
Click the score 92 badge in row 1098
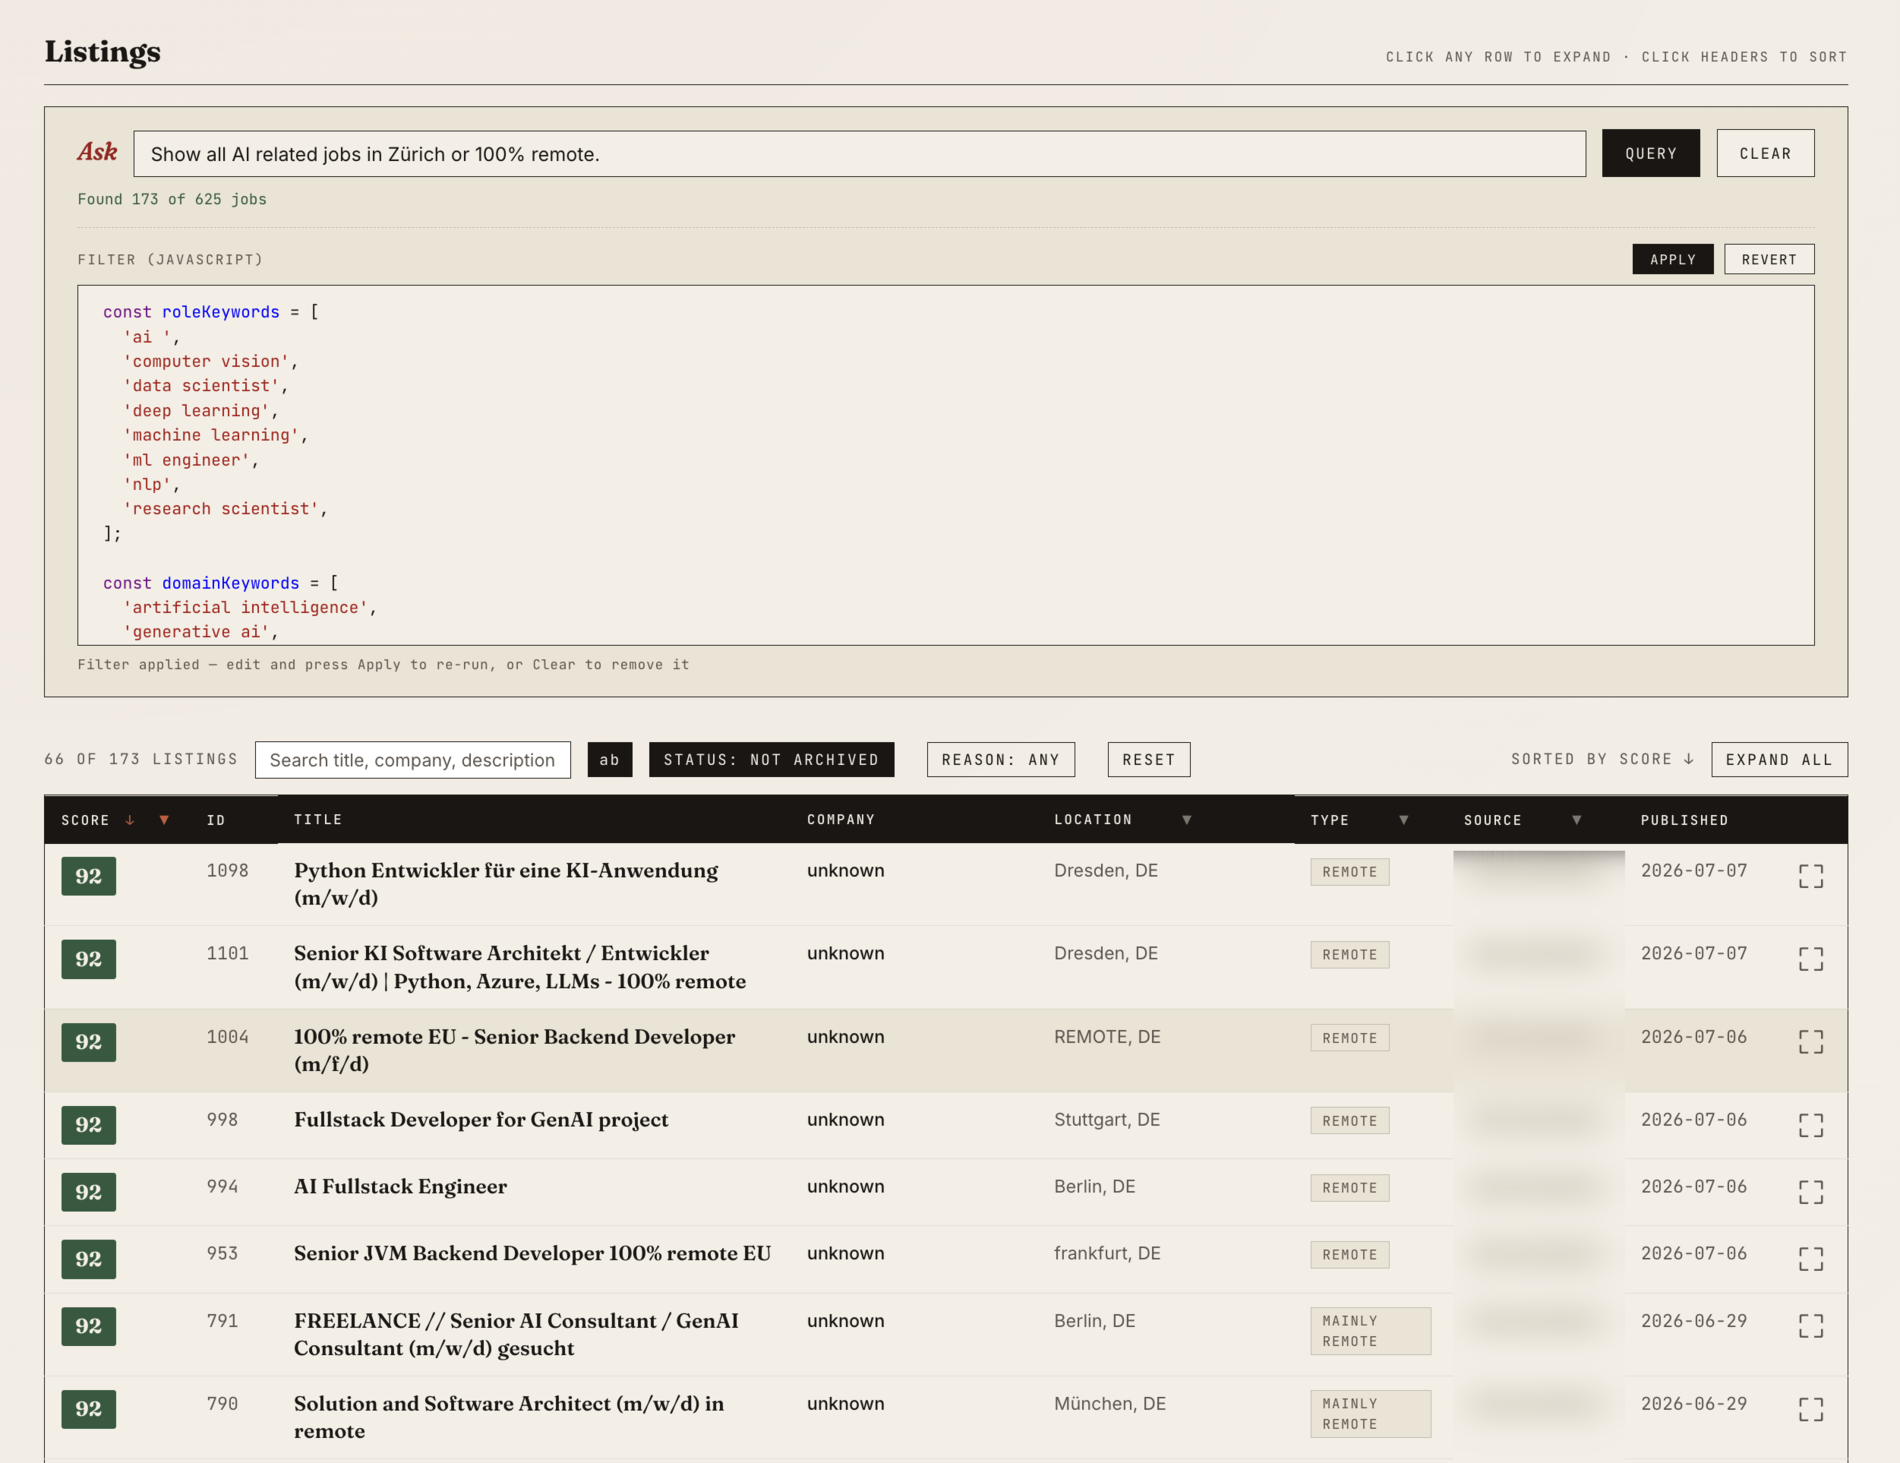(x=88, y=876)
